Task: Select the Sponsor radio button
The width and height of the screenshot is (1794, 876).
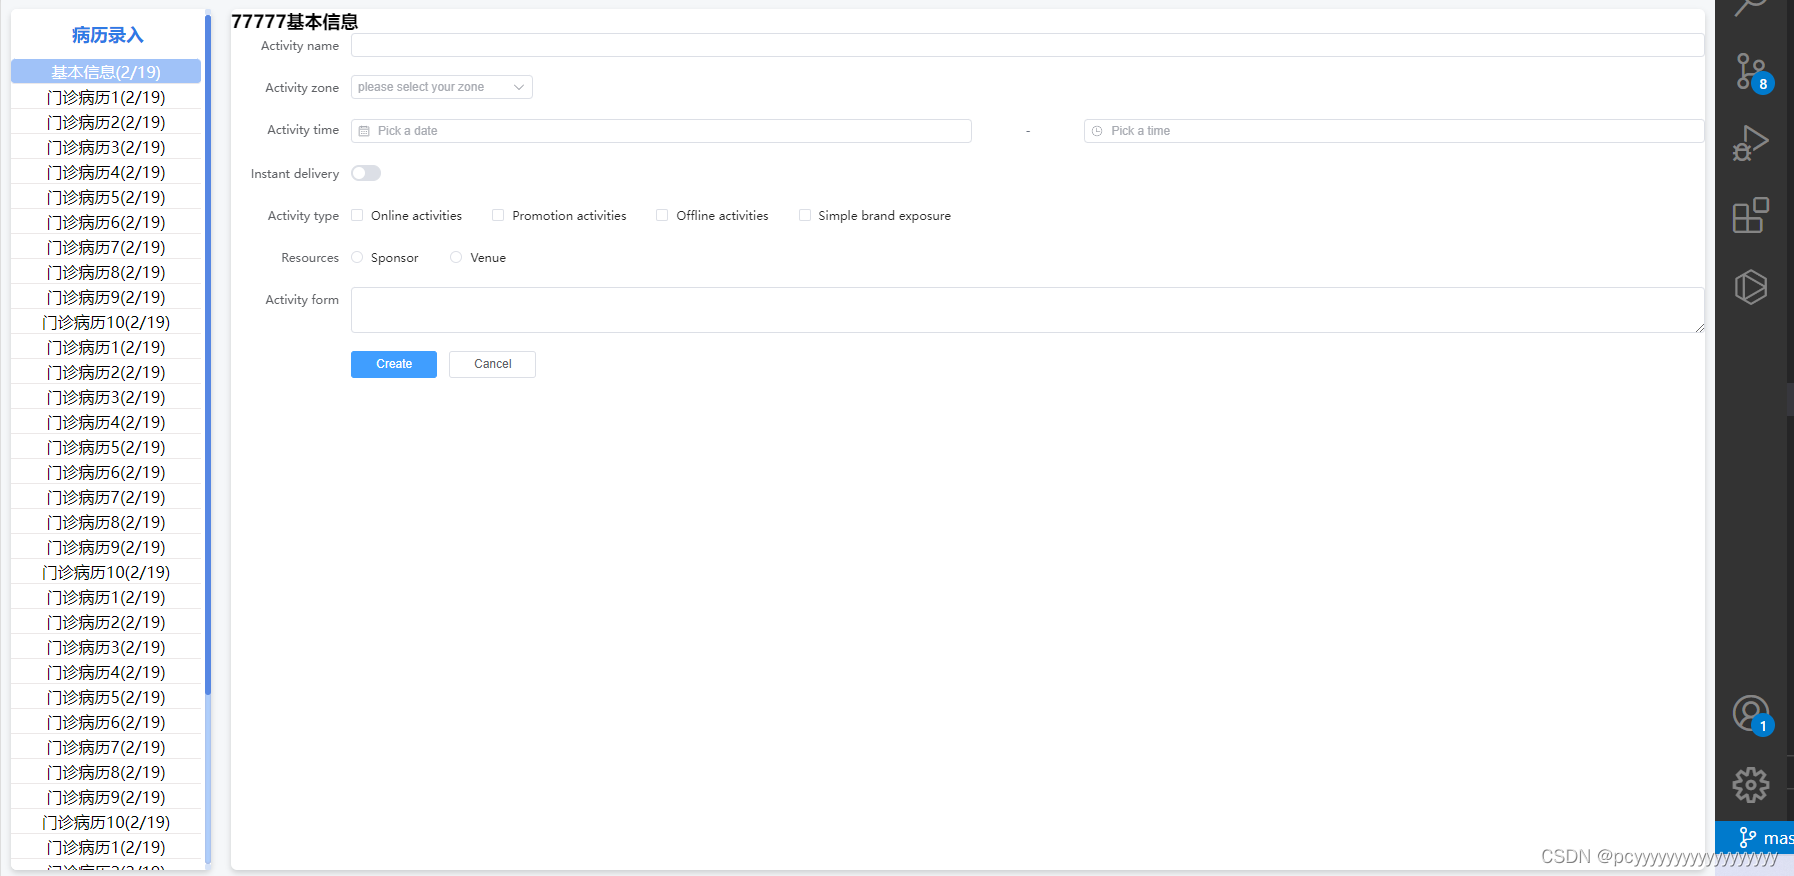Action: pos(357,257)
